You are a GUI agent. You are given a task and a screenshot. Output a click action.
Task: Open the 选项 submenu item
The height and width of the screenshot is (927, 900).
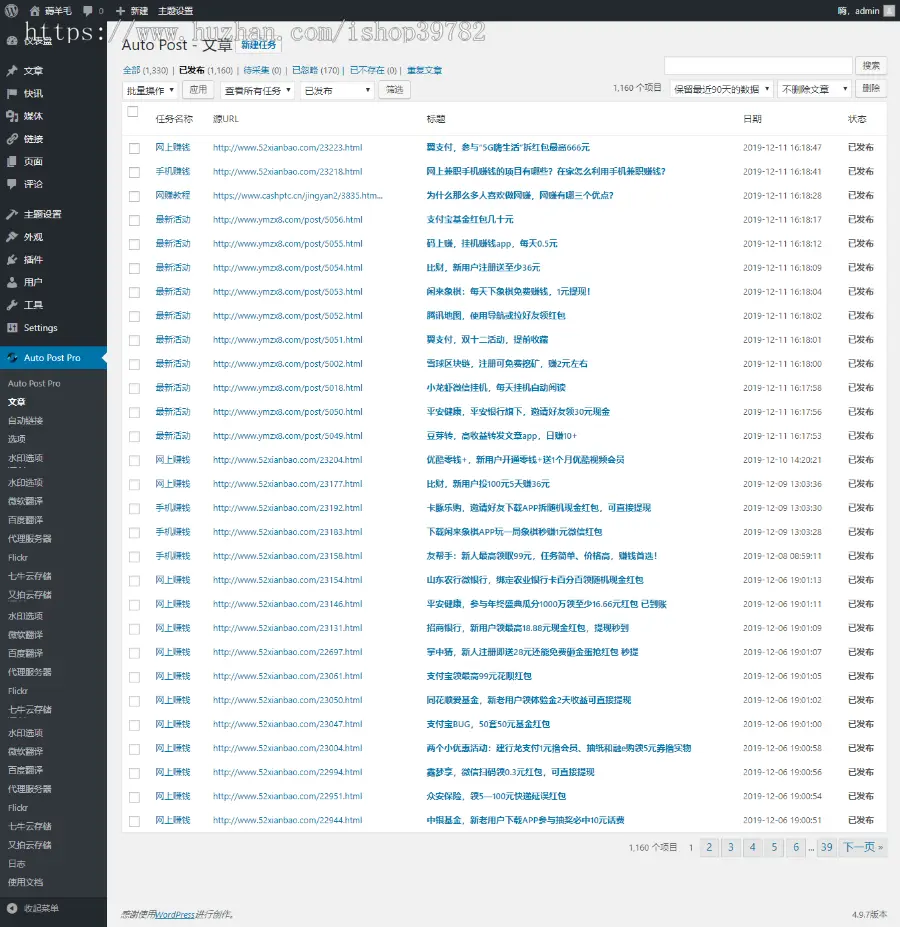pyautogui.click(x=17, y=439)
